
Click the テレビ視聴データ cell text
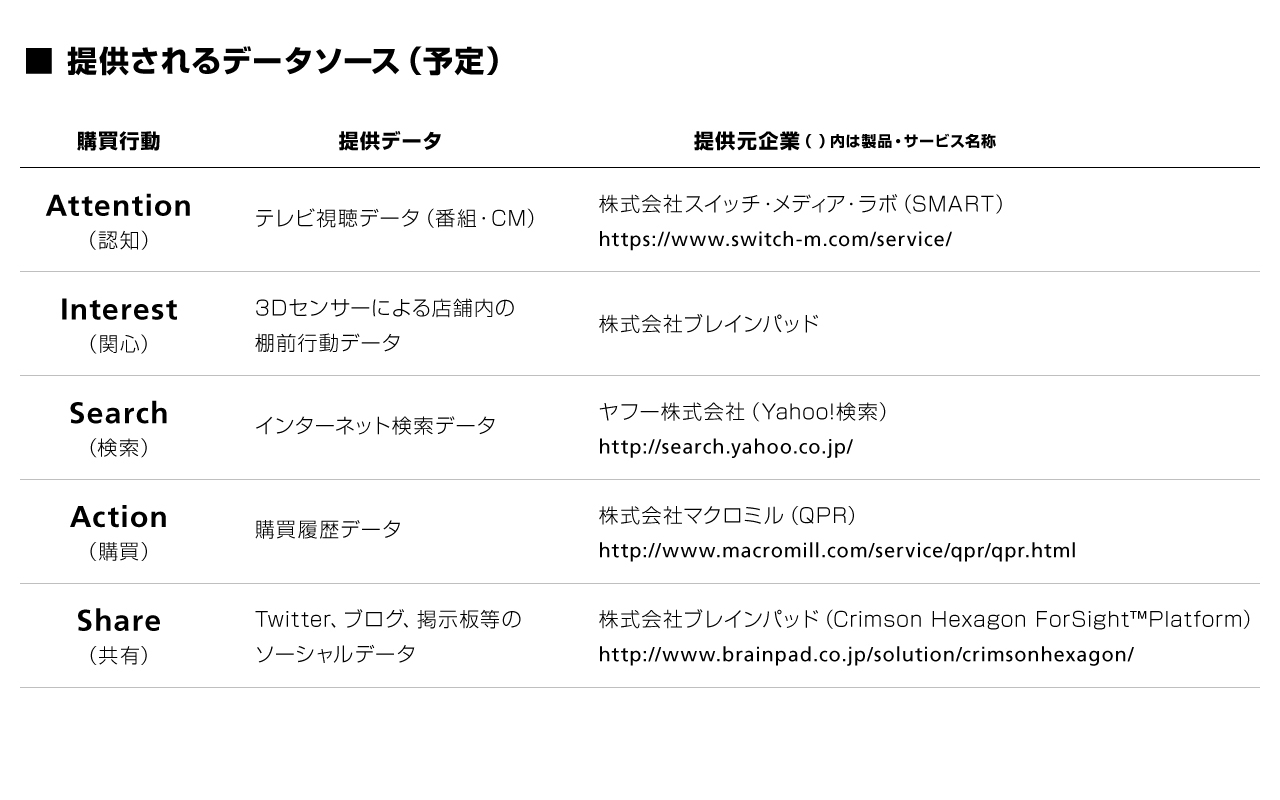[x=395, y=218]
